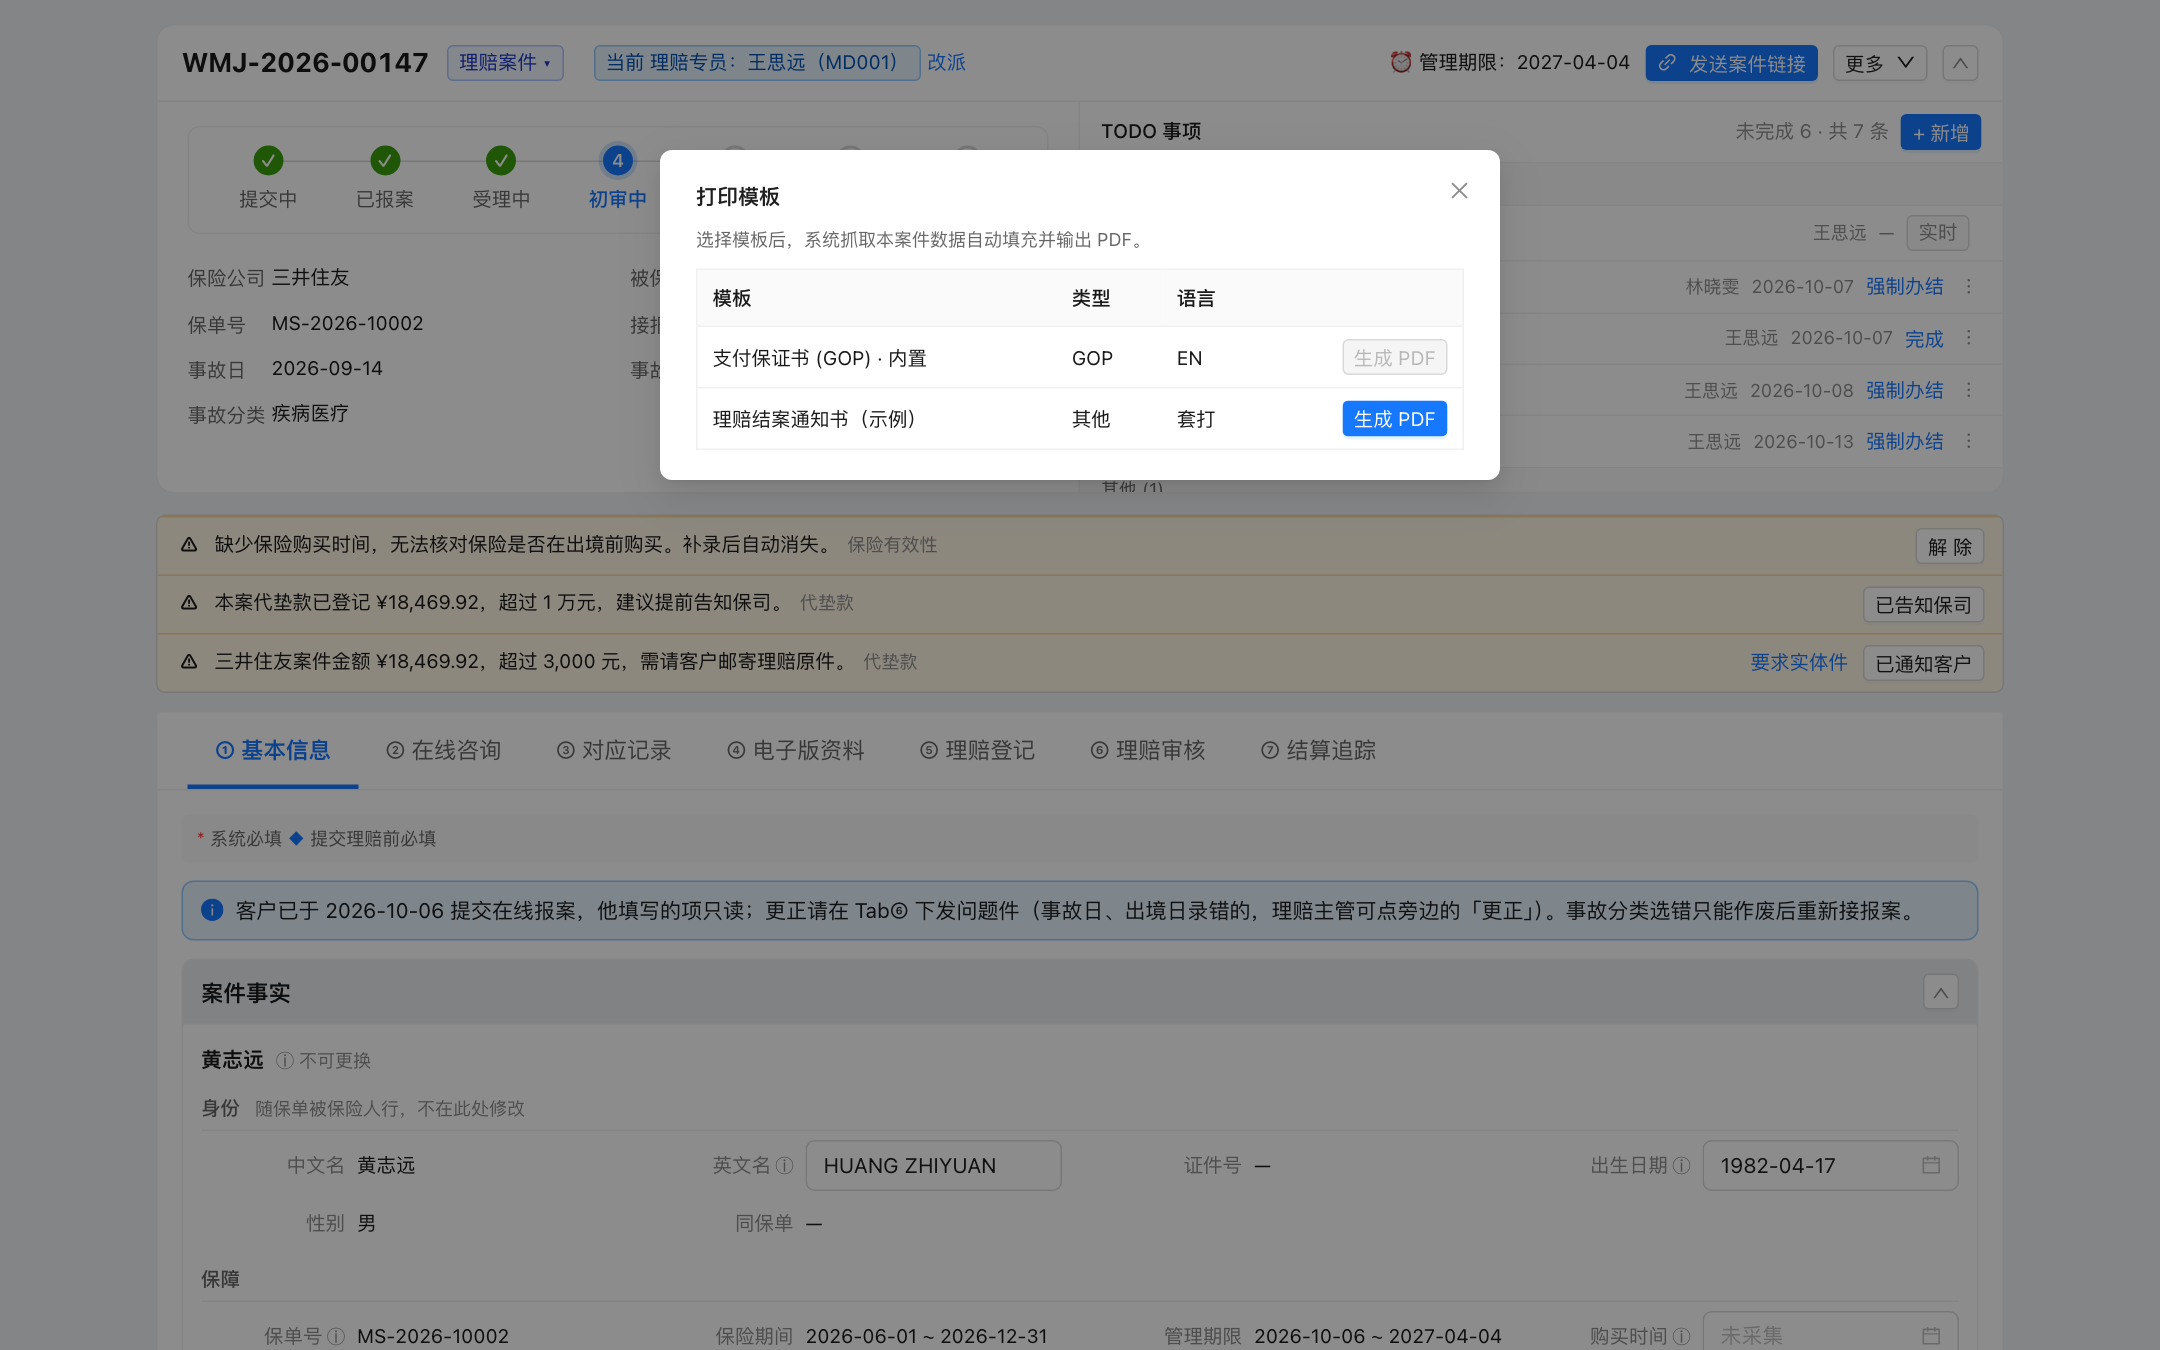Click the 英文名 input field
The width and height of the screenshot is (2160, 1350).
tap(933, 1166)
